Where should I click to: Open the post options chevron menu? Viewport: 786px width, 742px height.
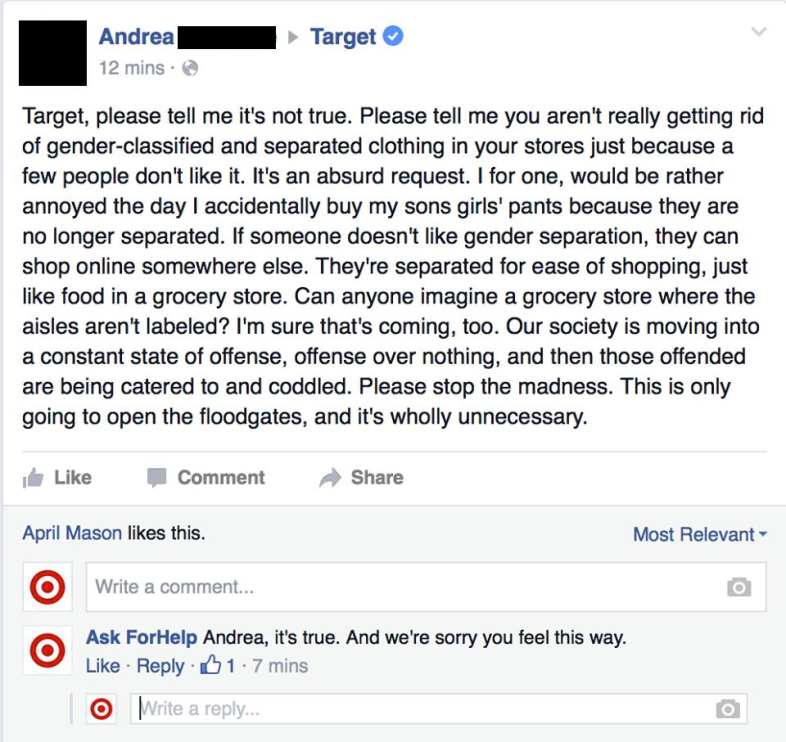tap(759, 32)
